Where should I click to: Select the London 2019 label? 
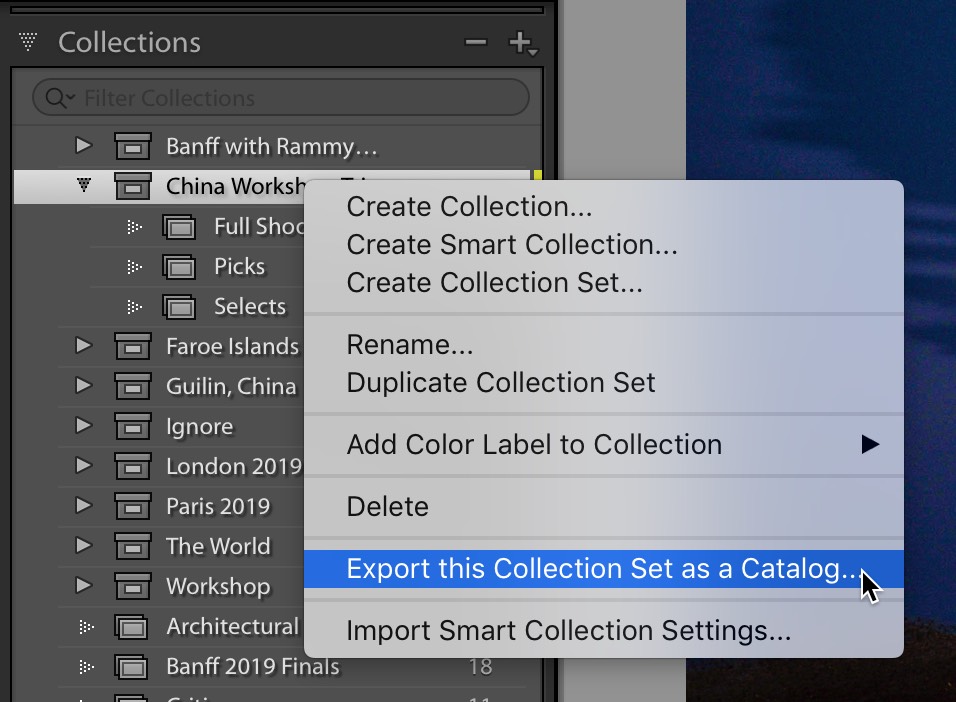click(234, 466)
